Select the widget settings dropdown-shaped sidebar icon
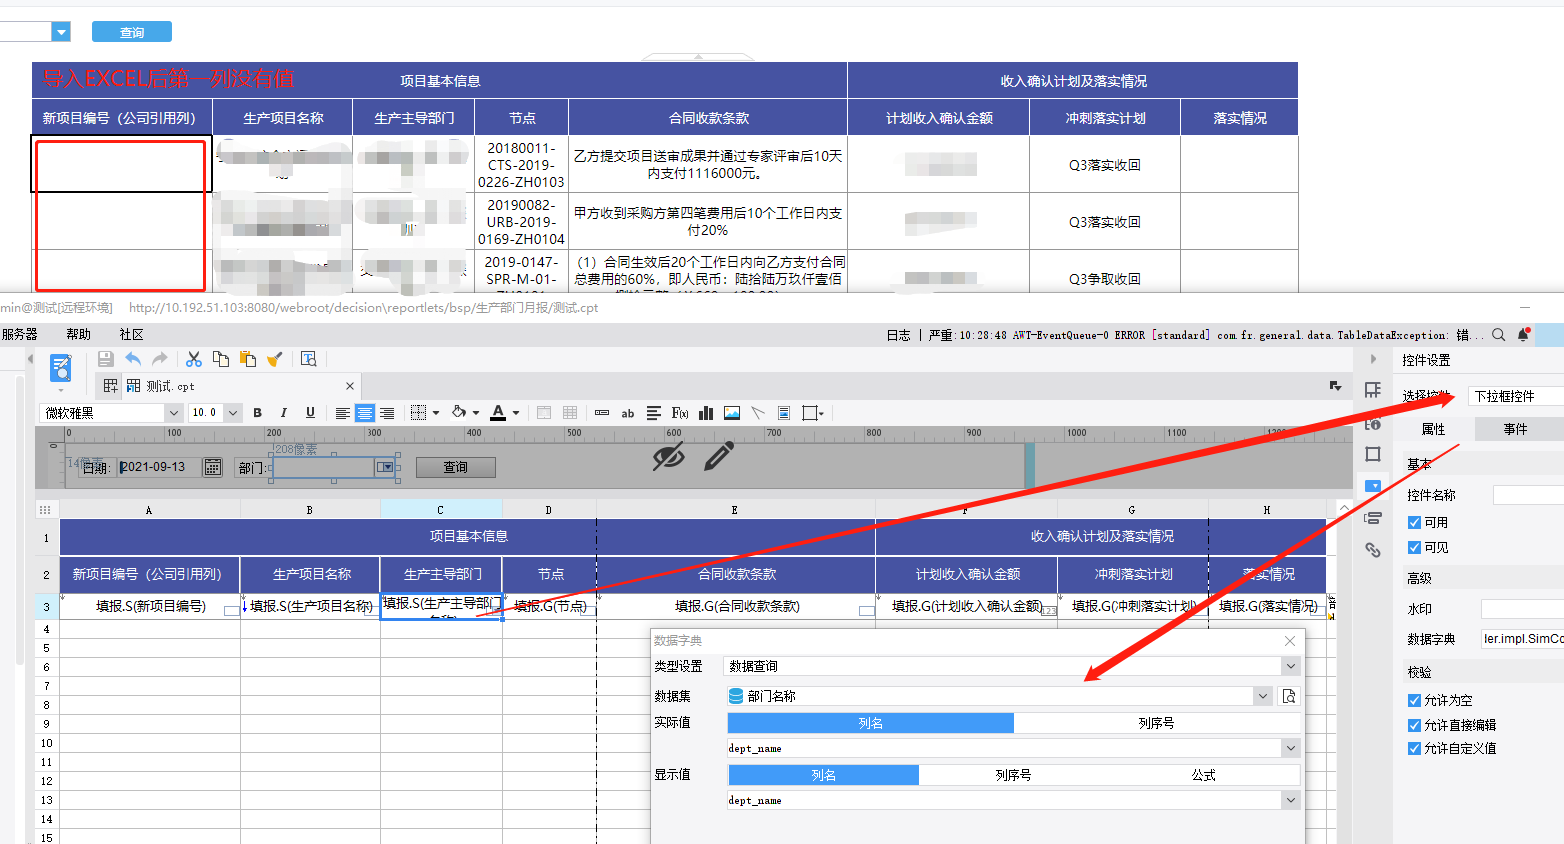1564x844 pixels. (x=1373, y=486)
